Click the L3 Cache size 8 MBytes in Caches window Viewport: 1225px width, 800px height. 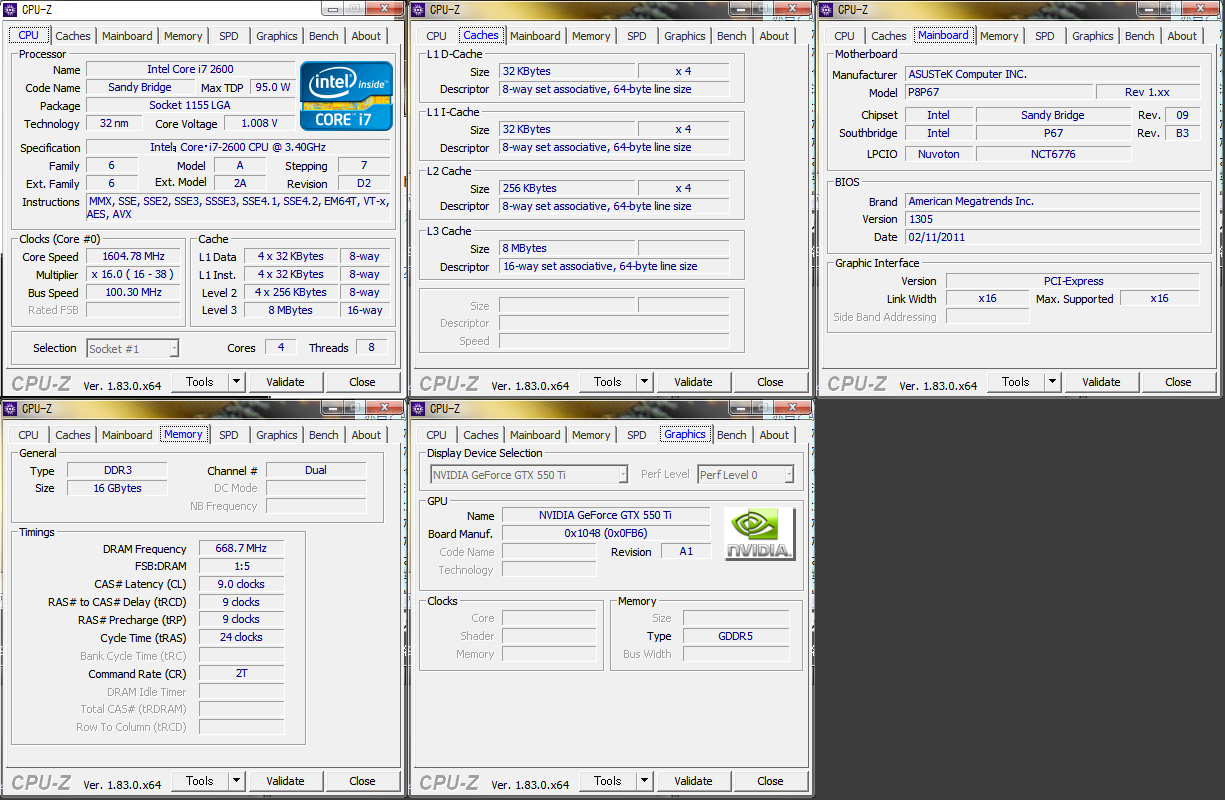point(566,248)
